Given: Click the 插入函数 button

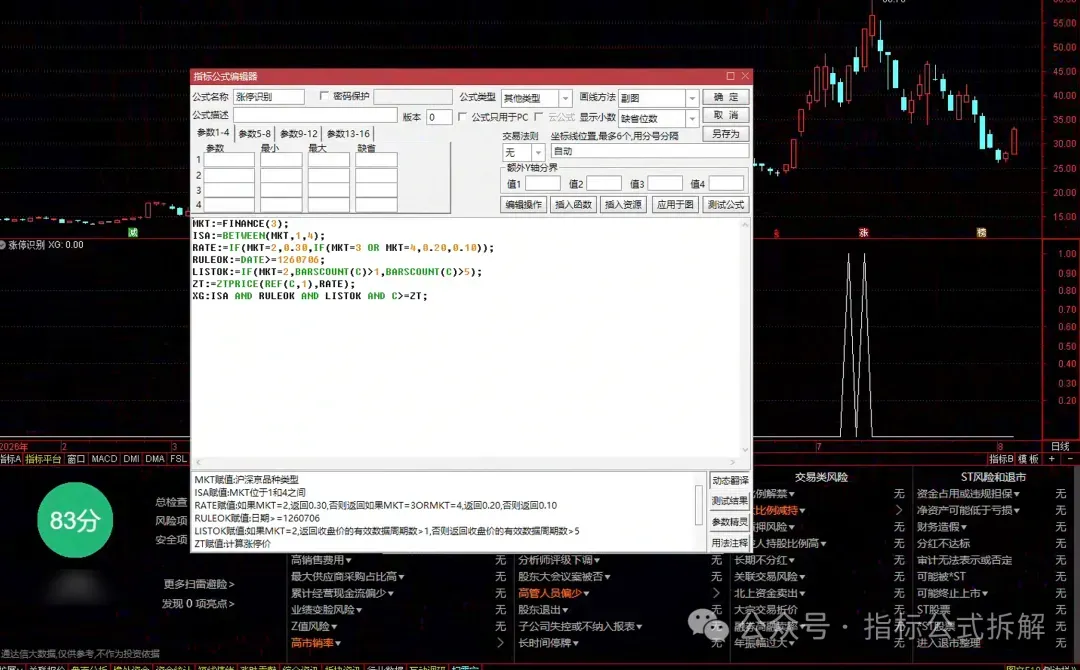Looking at the screenshot, I should [573, 205].
